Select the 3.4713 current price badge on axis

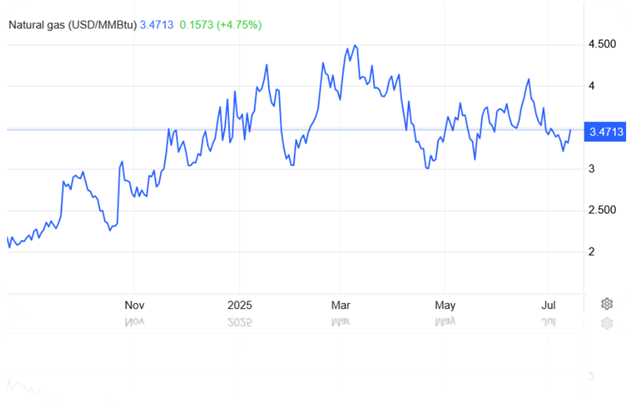pyautogui.click(x=607, y=131)
